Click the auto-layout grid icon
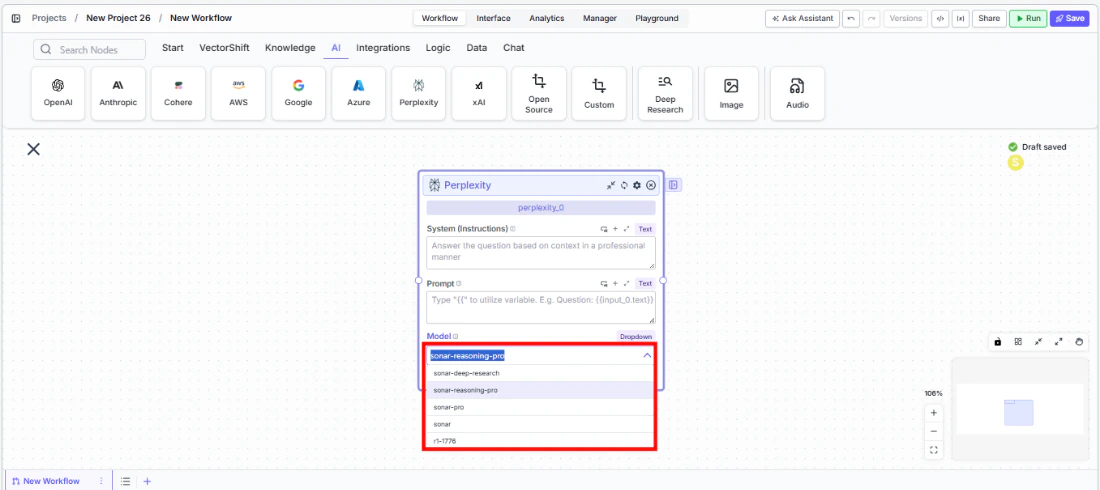1100x490 pixels. (1018, 342)
